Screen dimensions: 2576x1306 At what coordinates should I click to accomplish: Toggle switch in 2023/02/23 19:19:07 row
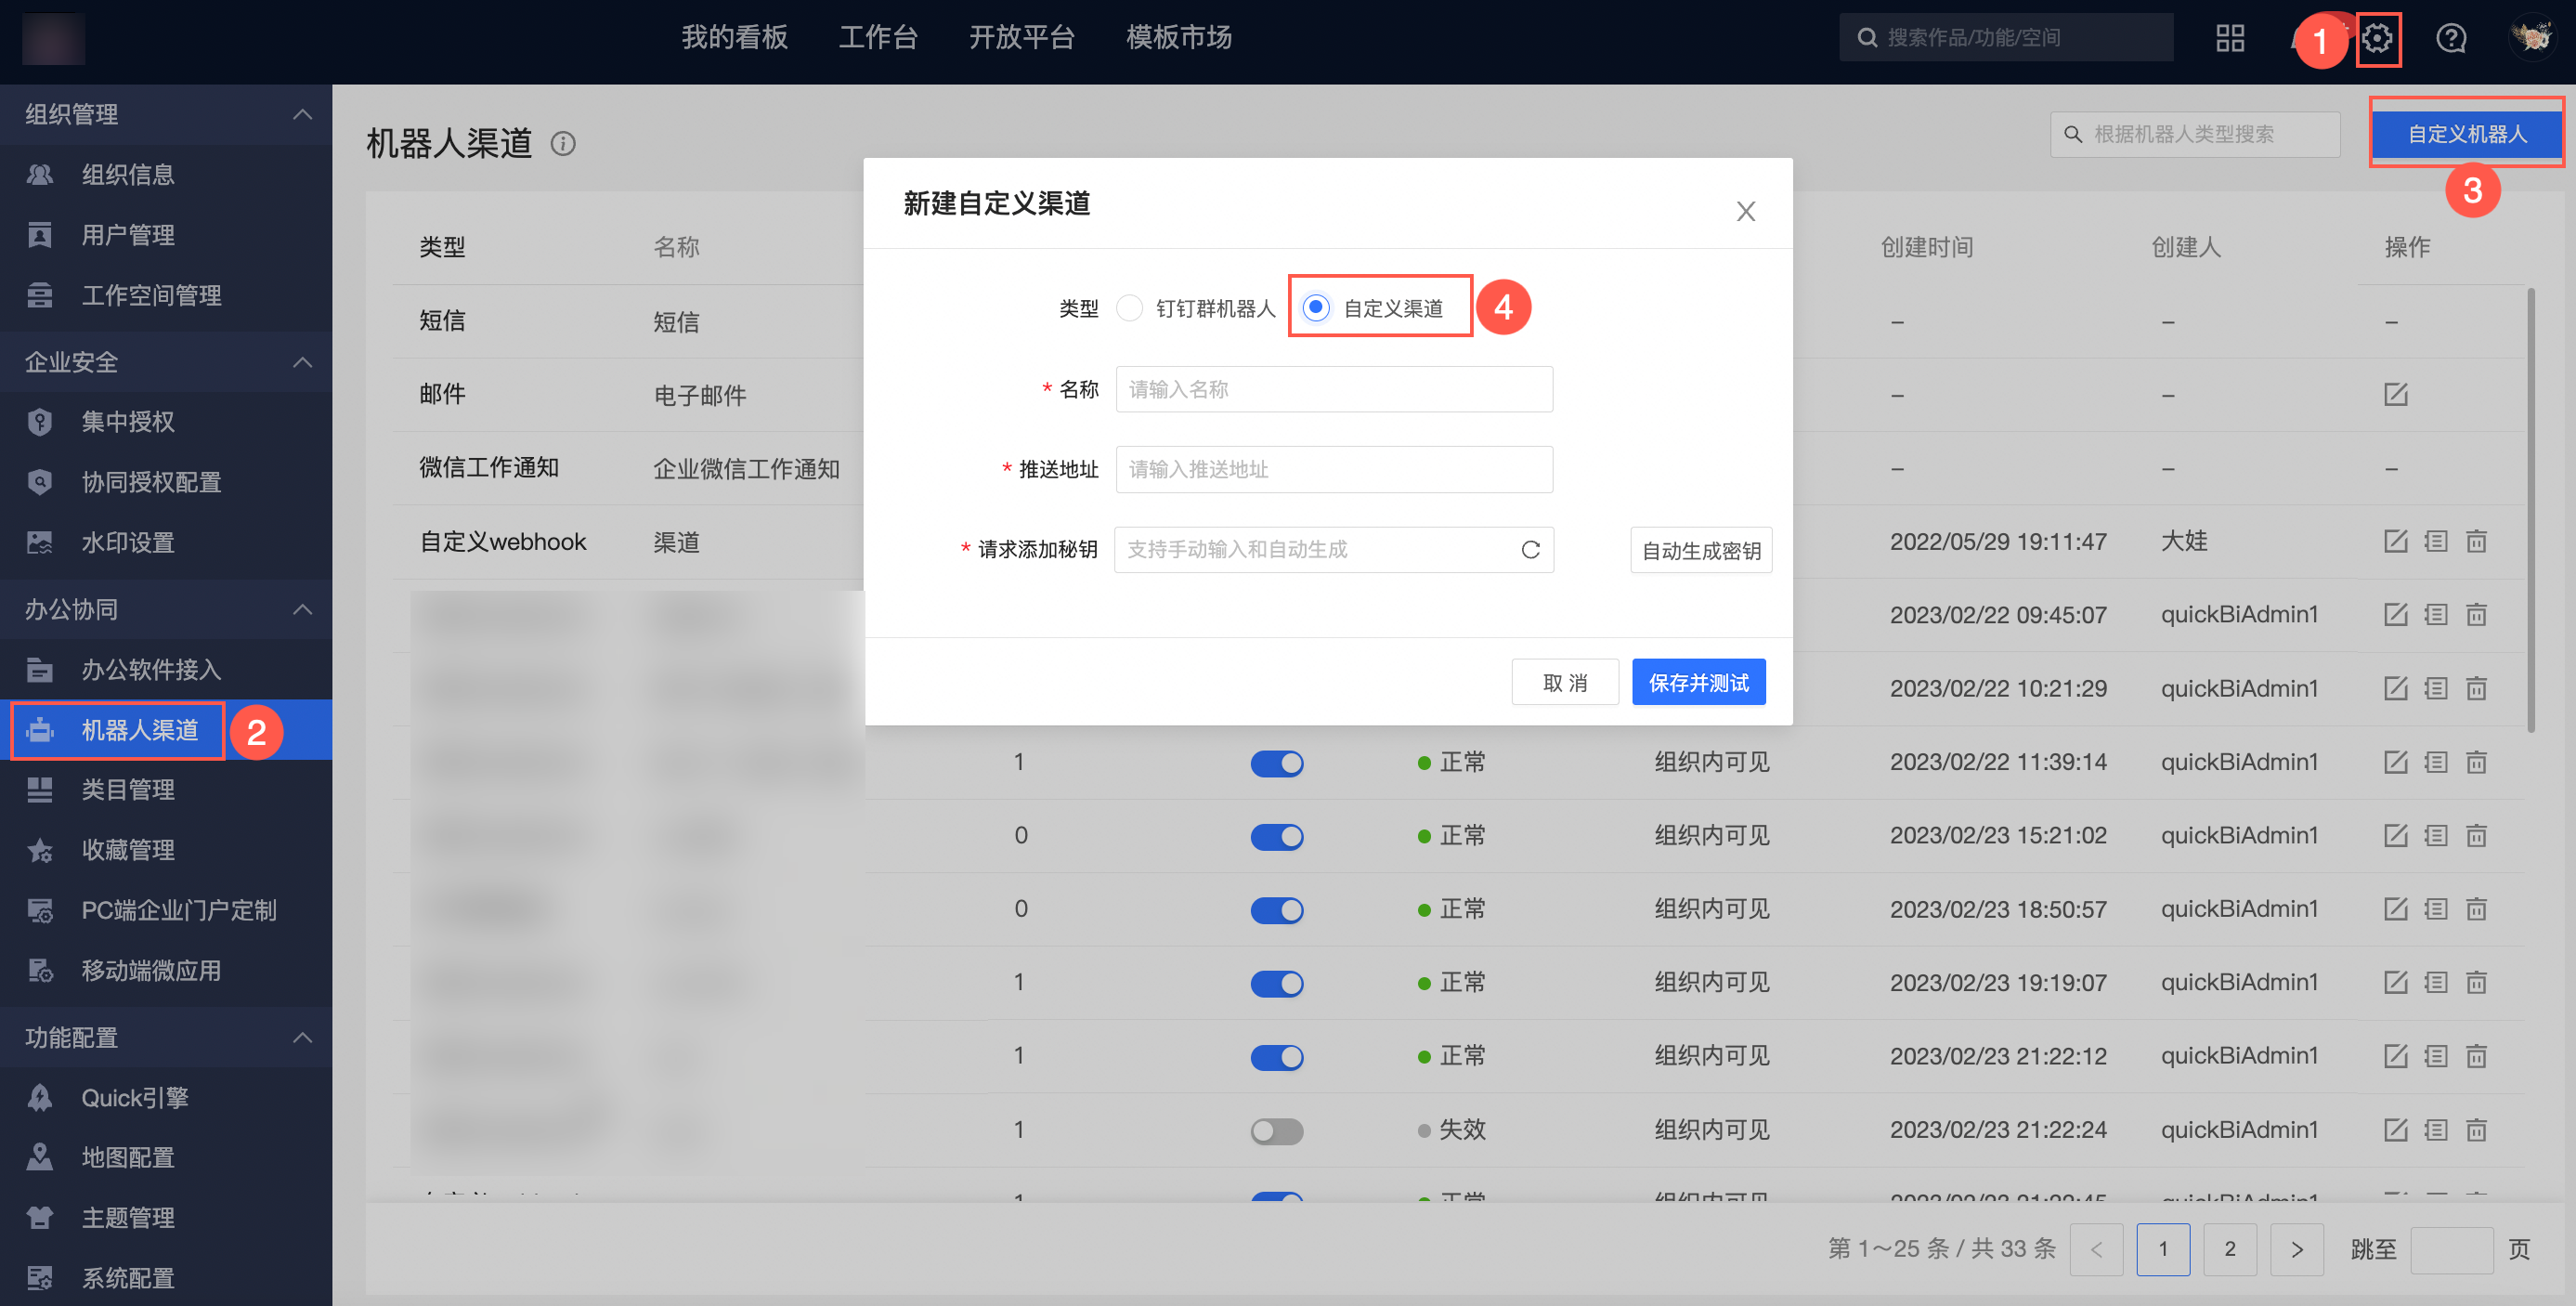[x=1277, y=984]
